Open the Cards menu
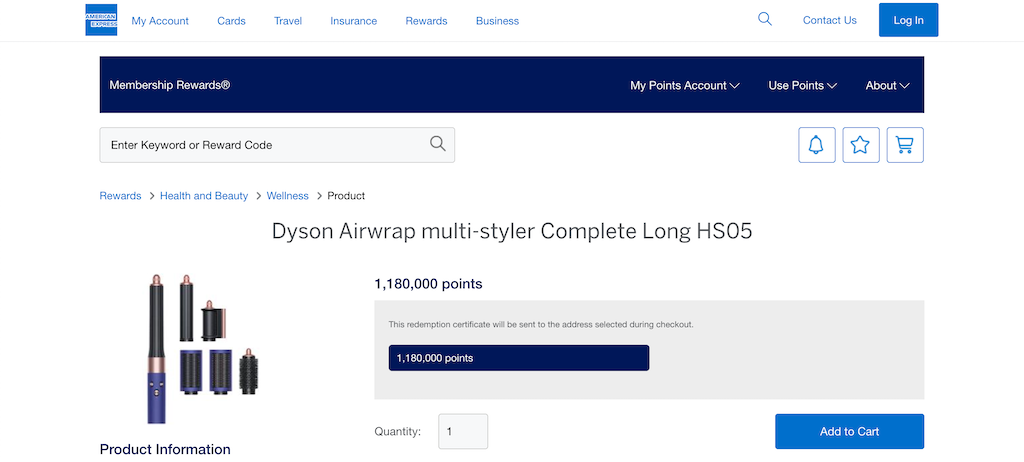This screenshot has width=1024, height=462. click(231, 21)
